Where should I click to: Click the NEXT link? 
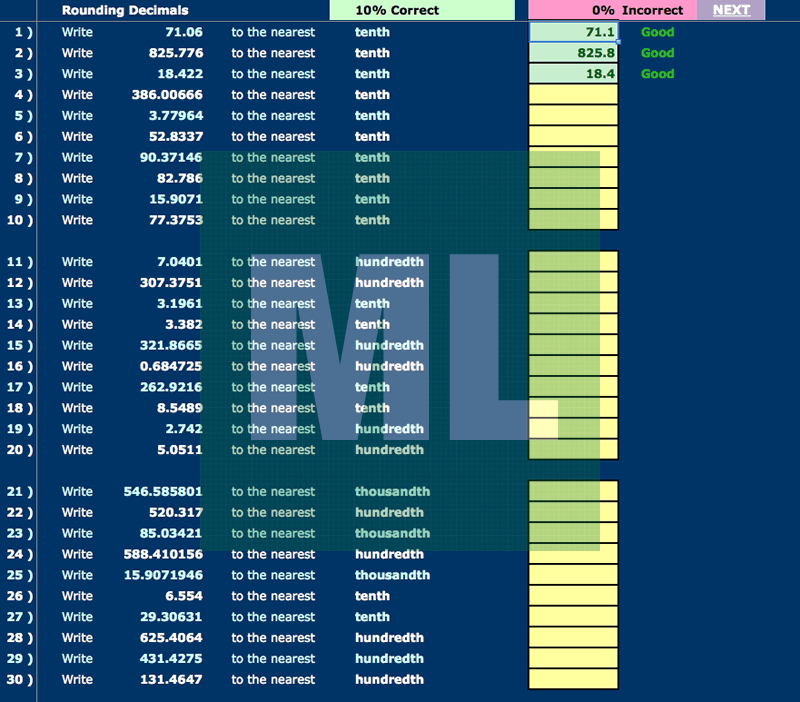pos(731,10)
